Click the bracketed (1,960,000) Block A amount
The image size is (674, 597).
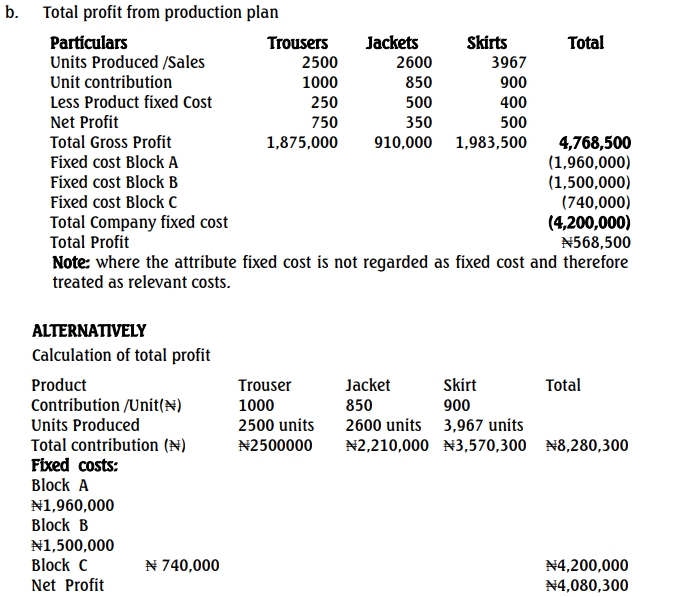[590, 162]
